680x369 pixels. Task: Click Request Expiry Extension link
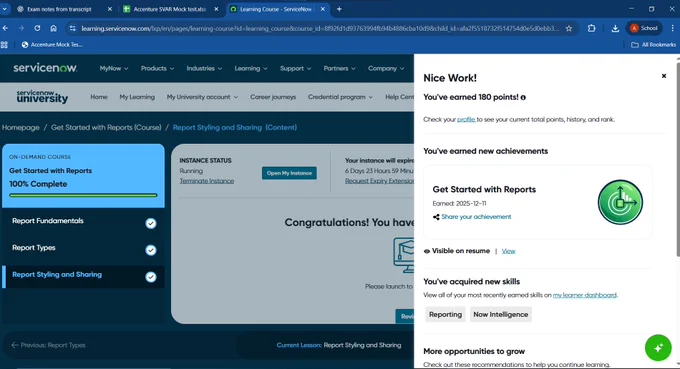pos(379,181)
